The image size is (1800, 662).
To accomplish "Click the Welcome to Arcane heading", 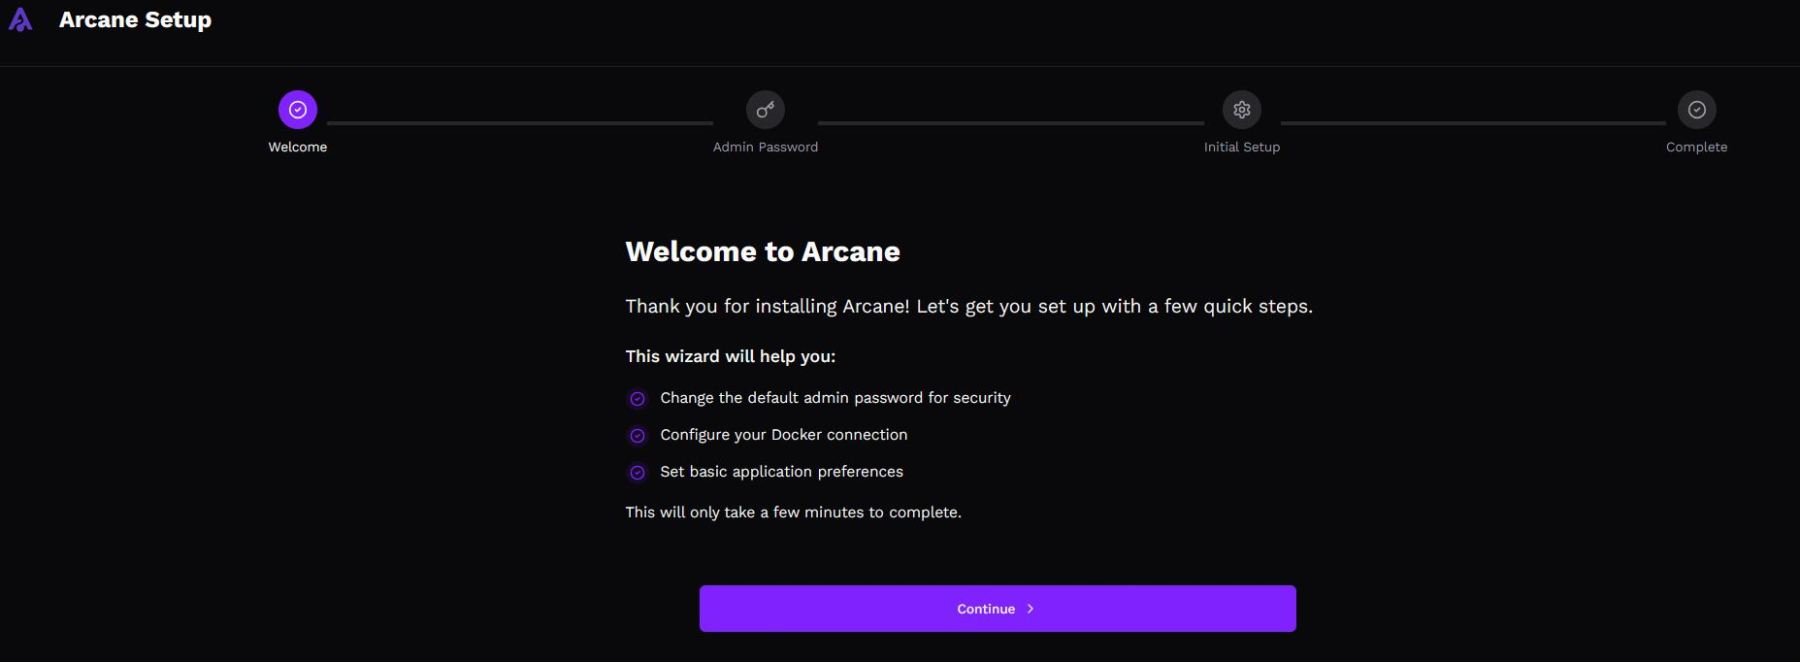I will tap(763, 252).
